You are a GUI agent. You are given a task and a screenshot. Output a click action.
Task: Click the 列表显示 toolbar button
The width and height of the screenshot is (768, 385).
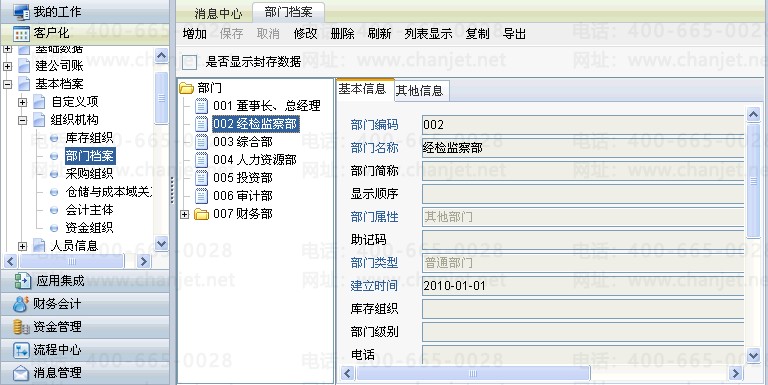coord(428,34)
